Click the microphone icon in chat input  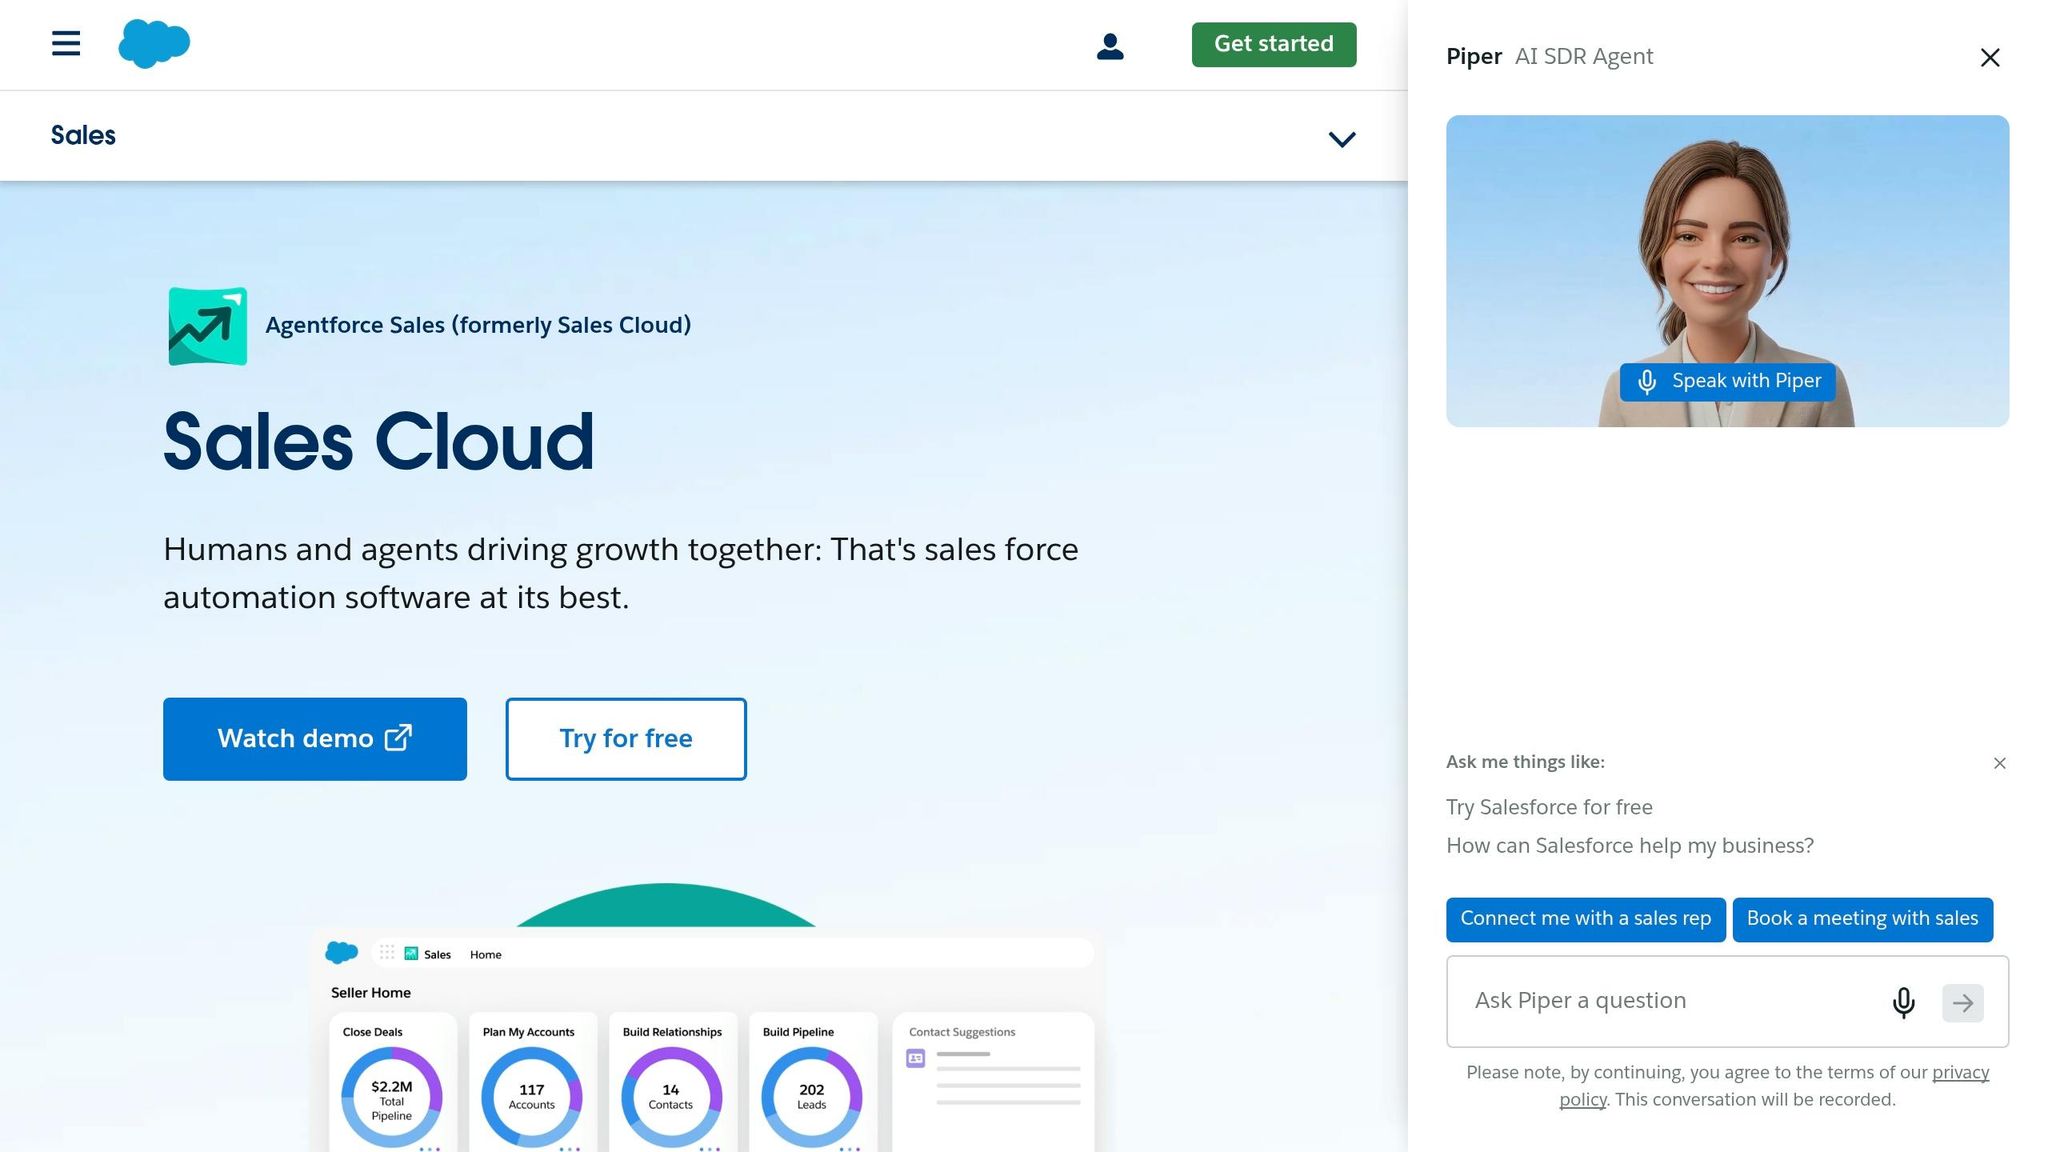coord(1904,1002)
